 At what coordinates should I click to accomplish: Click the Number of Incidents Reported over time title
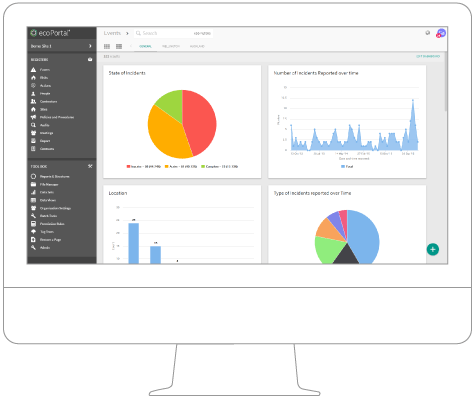[x=316, y=73]
